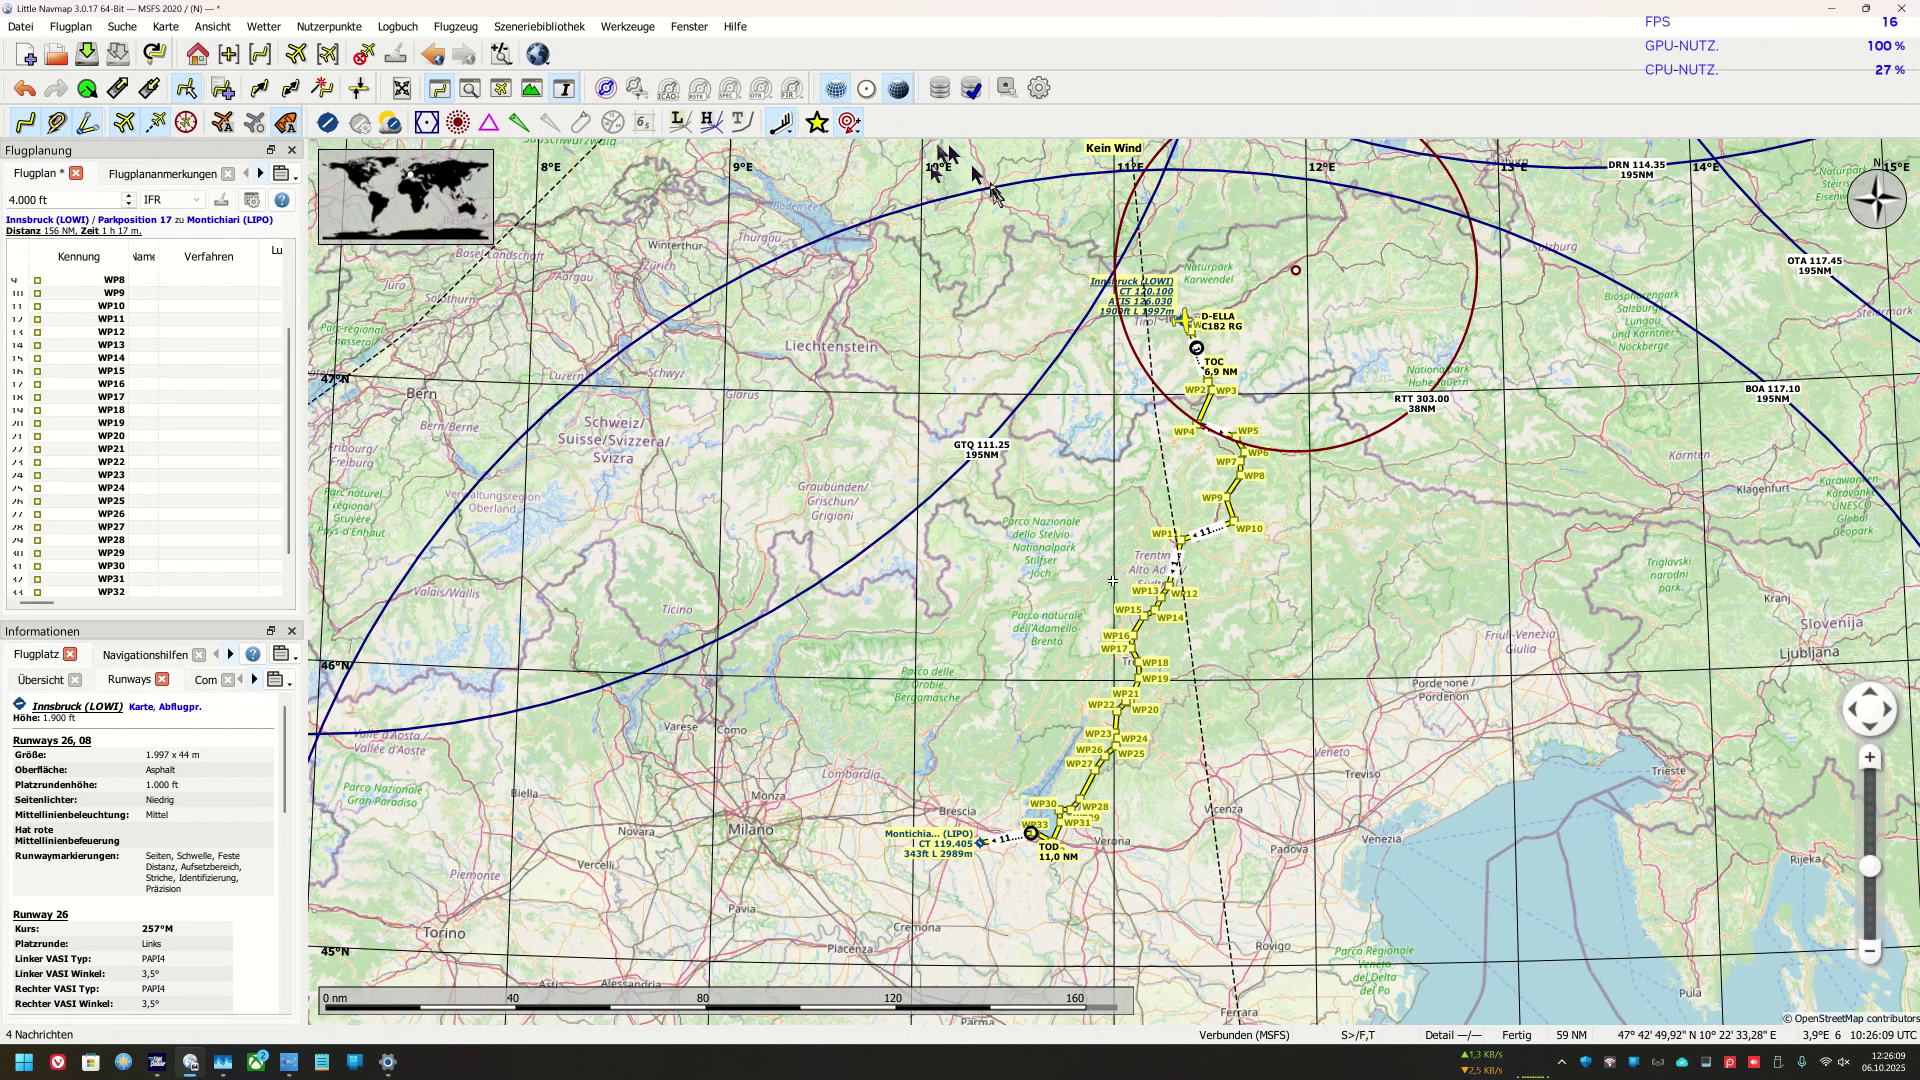Click the Go Home house icon

pyautogui.click(x=197, y=54)
